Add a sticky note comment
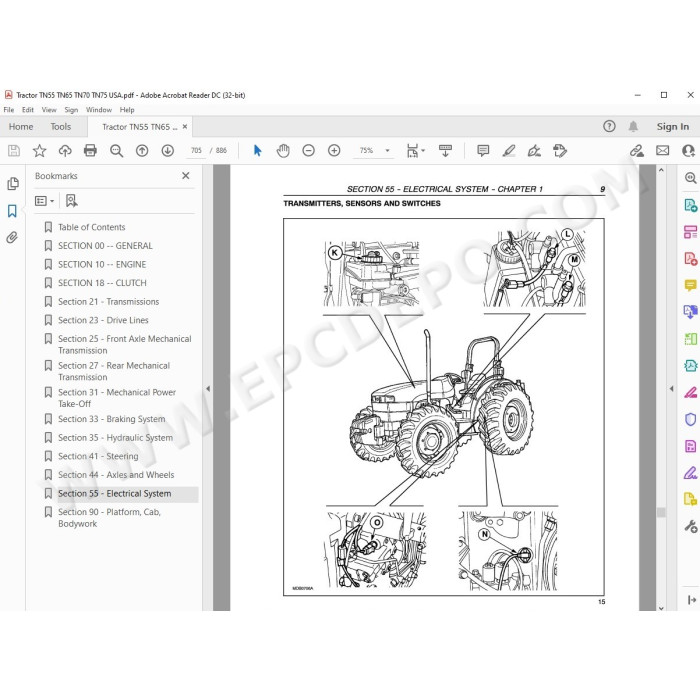700x700 pixels. coord(483,151)
